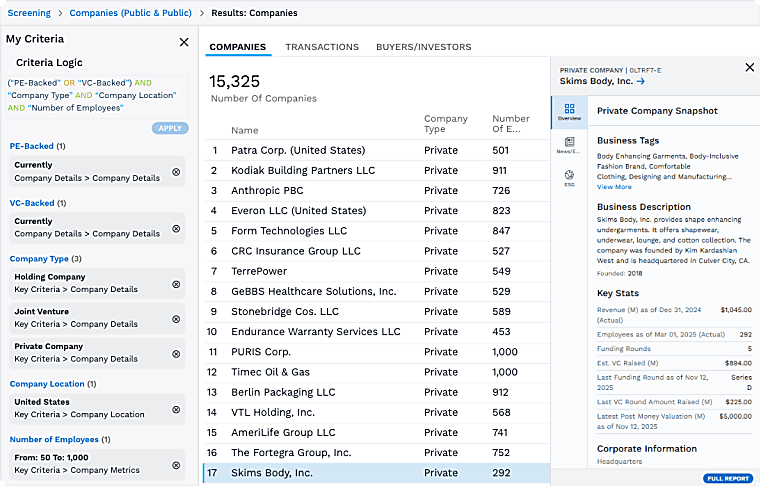Image resolution: width=760 pixels, height=486 pixels.
Task: Remove the Number of Employees range criterion
Action: [176, 465]
